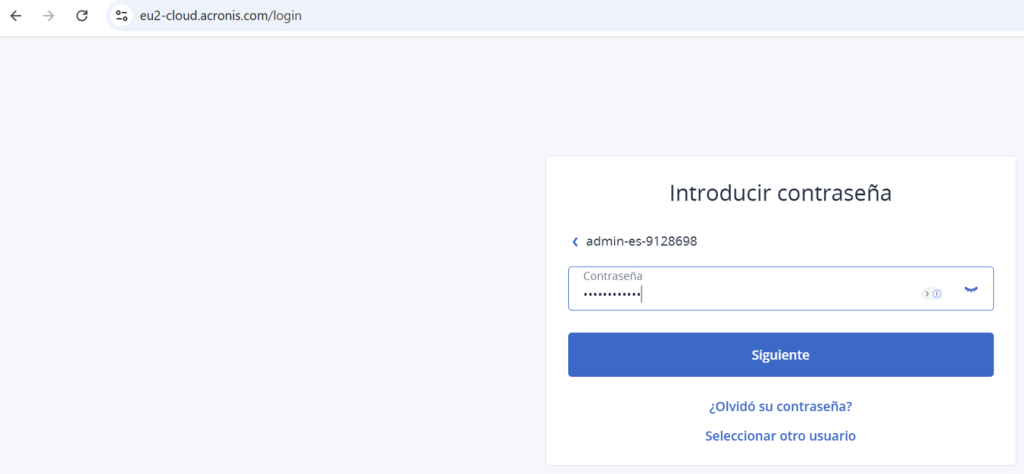The image size is (1024, 474).
Task: Open the ¿Olvidó su contraseña? link
Action: (780, 407)
